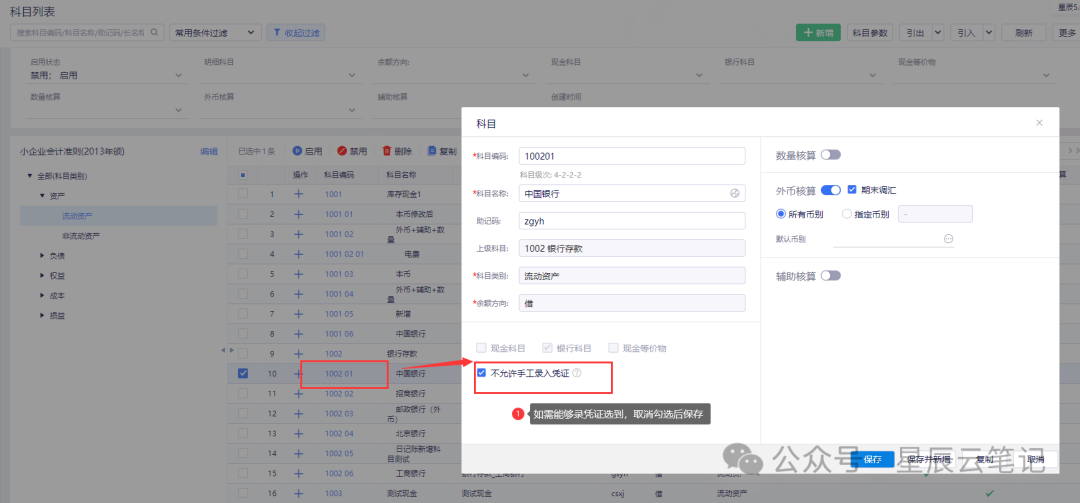Click the plus icon in row 1002 银行存款
Screen dimensions: 1080x503
[x=299, y=354]
